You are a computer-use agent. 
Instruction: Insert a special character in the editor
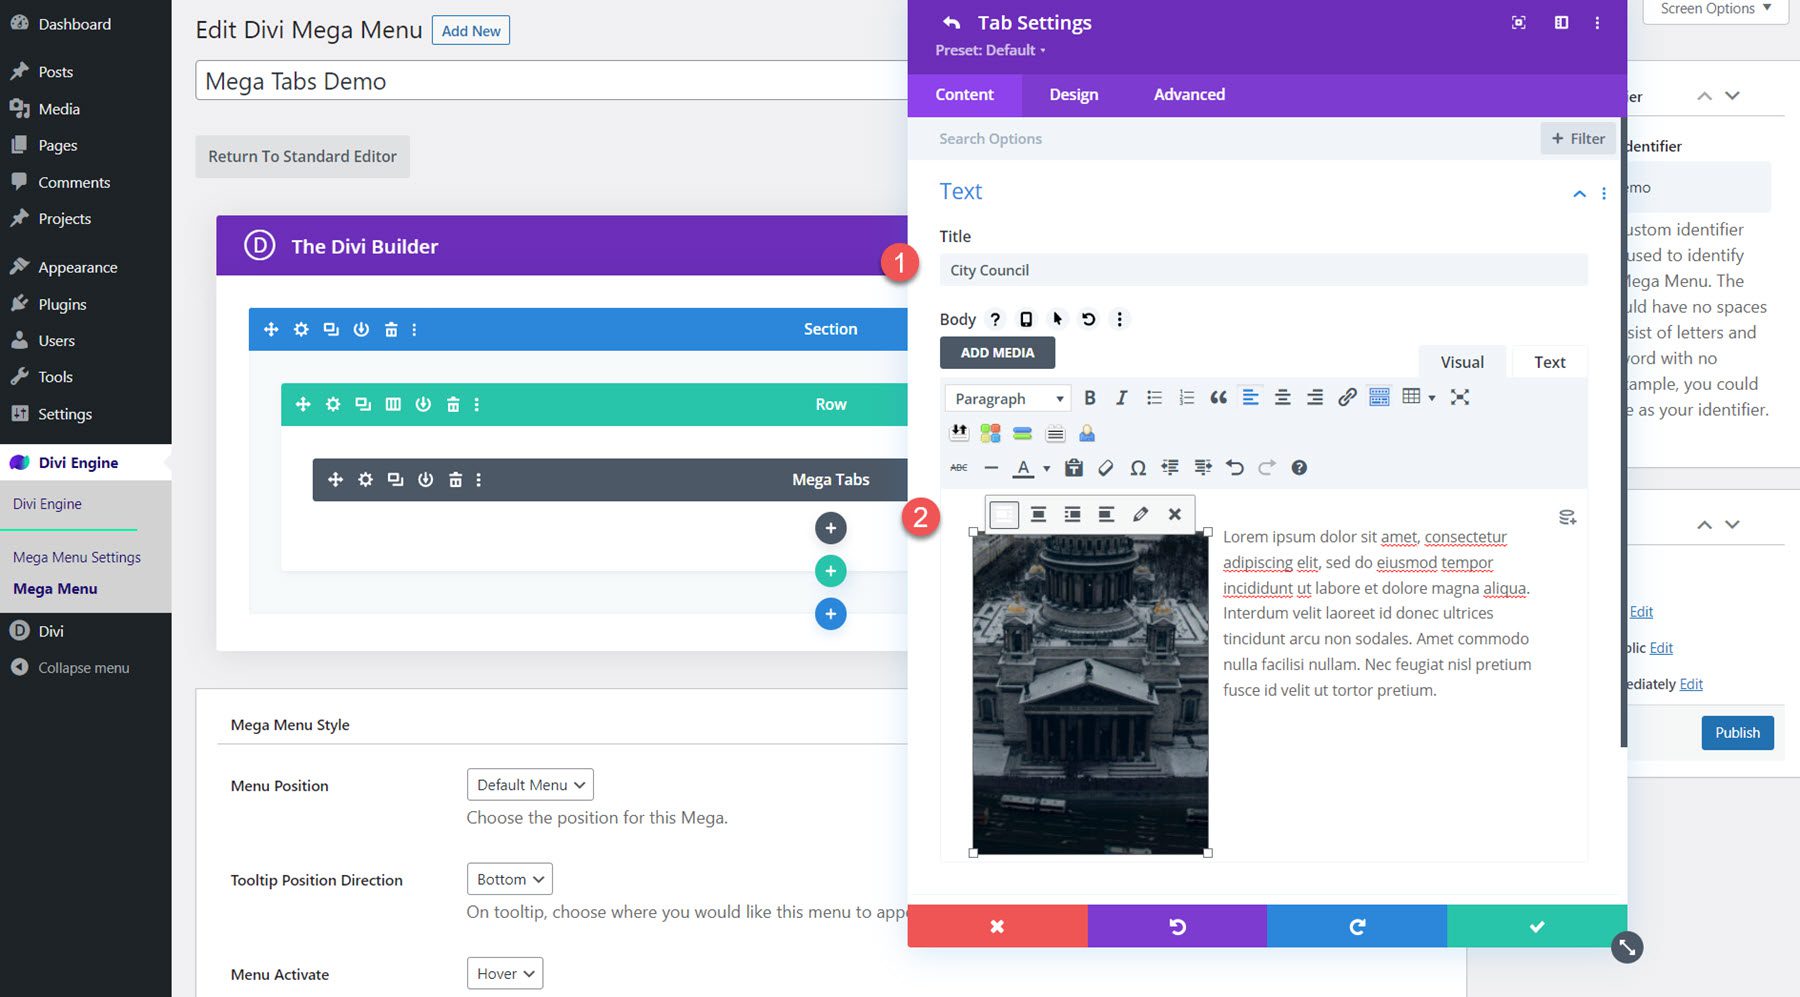(x=1138, y=467)
